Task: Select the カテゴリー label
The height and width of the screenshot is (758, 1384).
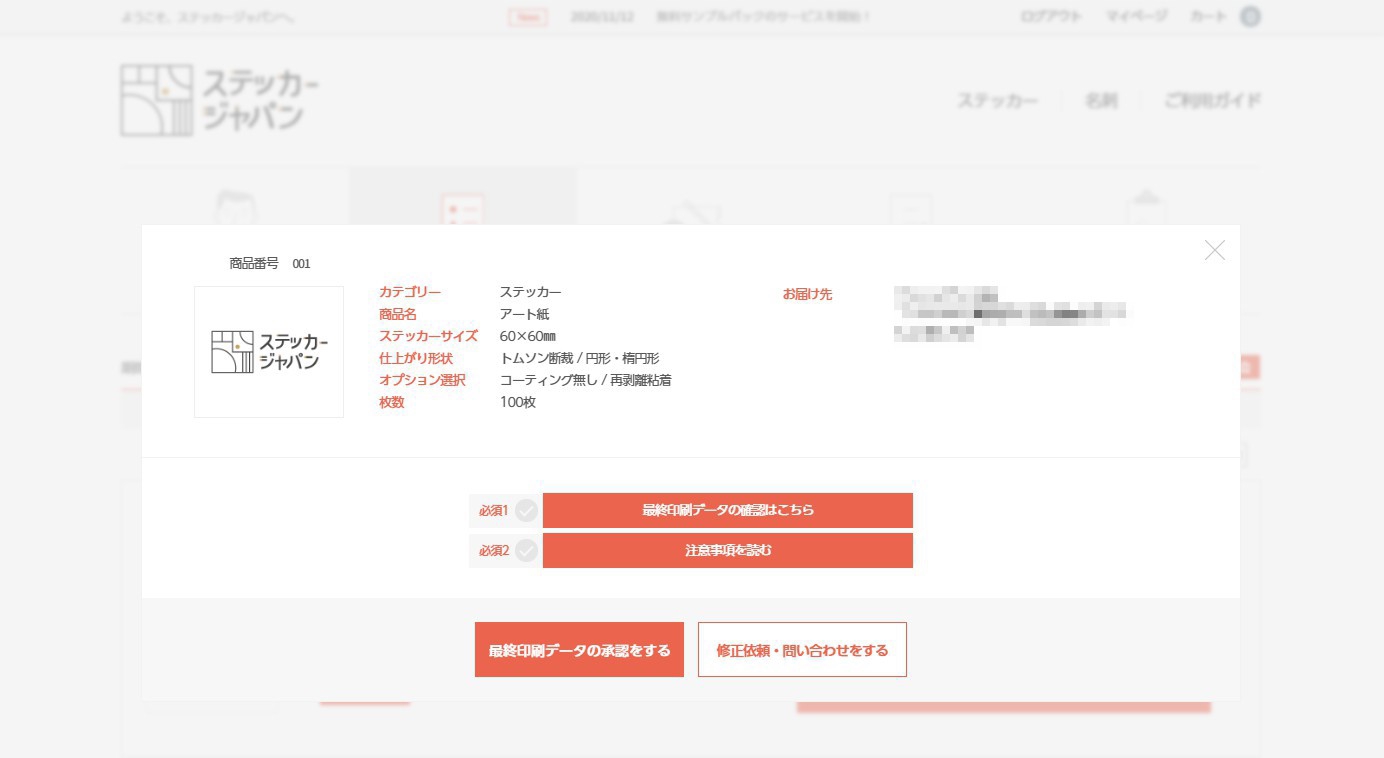Action: pyautogui.click(x=410, y=292)
